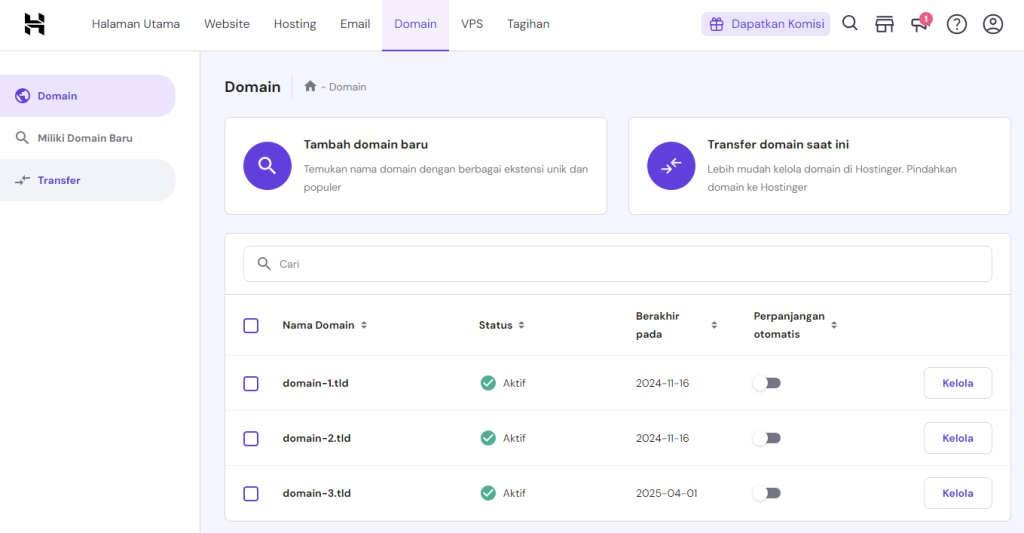Click the domain-3.tld name
Image resolution: width=1024 pixels, height=533 pixels.
tap(317, 493)
